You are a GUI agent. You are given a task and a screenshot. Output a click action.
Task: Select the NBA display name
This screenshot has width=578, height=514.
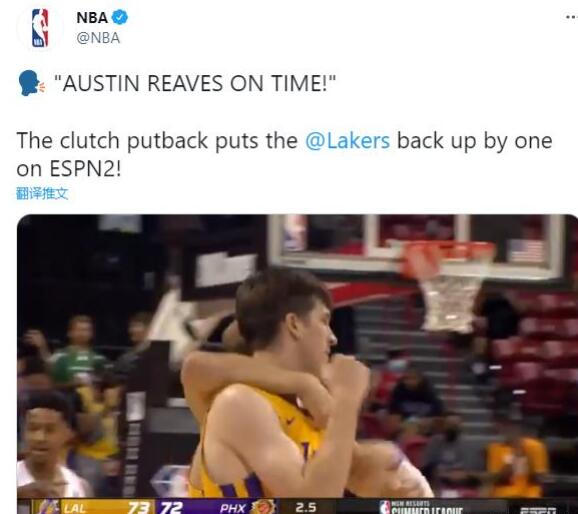click(92, 18)
